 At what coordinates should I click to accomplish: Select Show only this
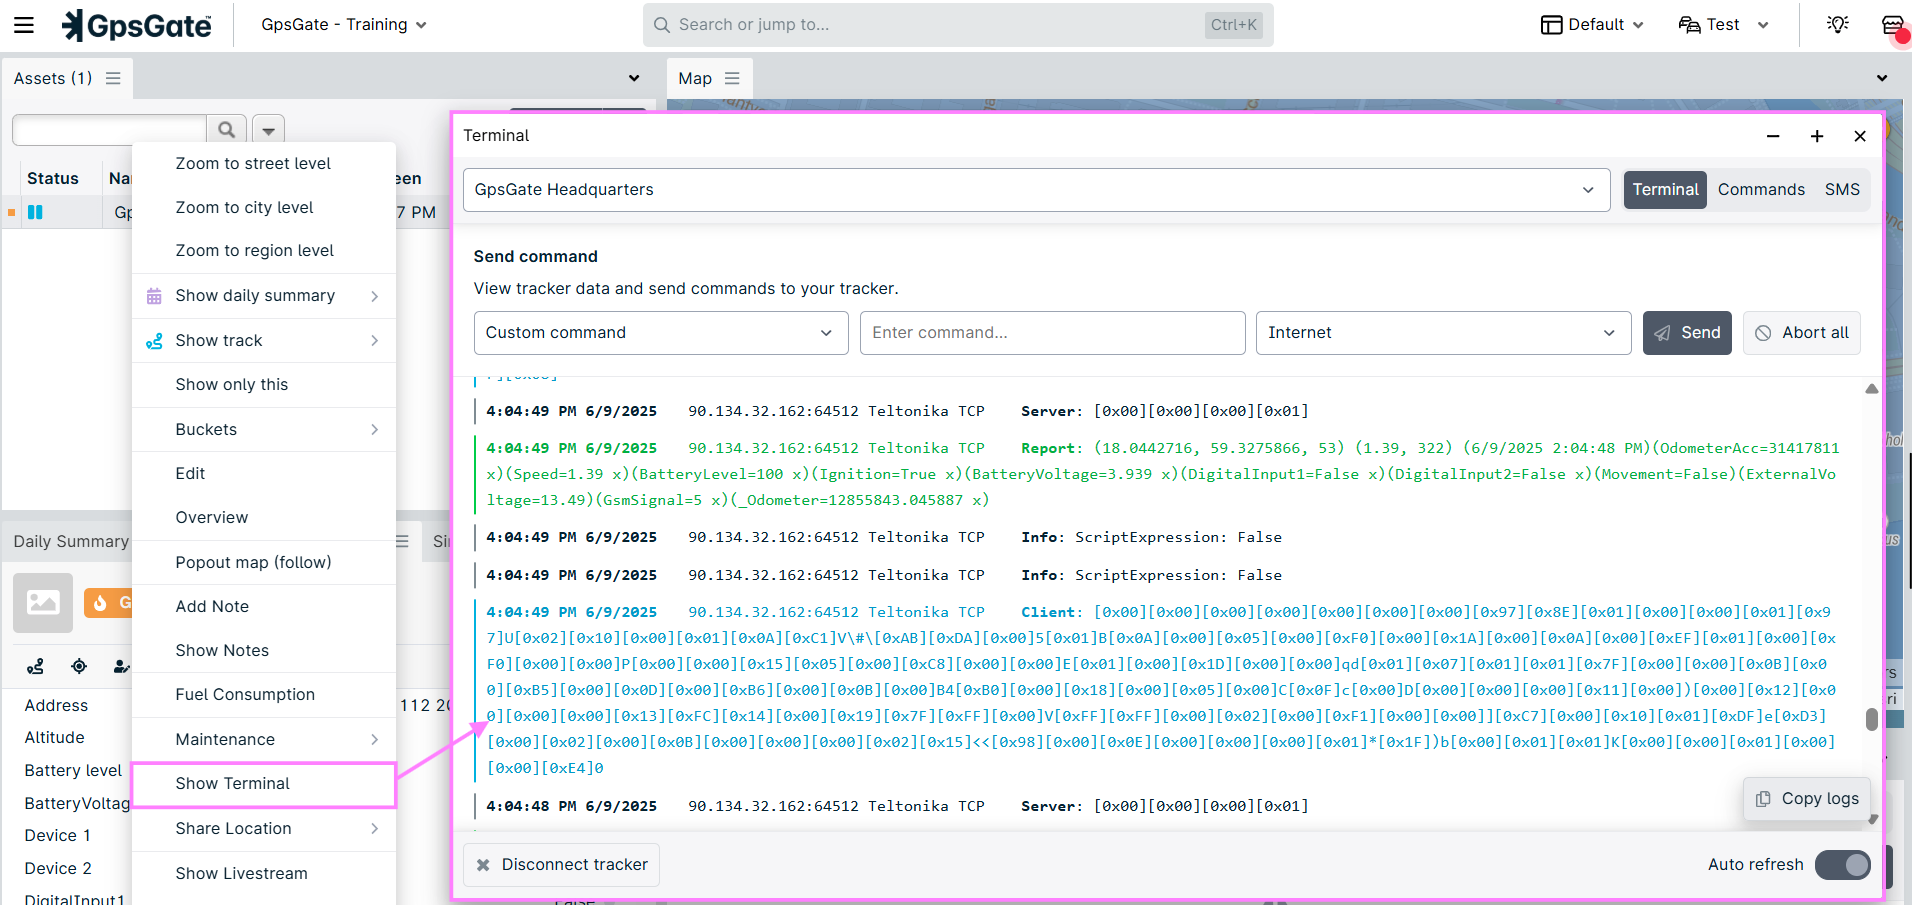pos(264,384)
